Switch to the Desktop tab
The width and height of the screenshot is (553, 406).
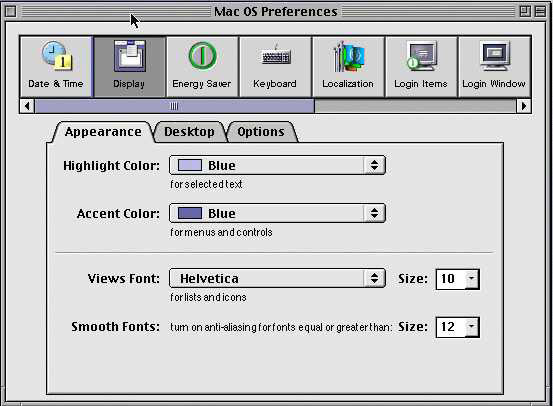189,132
